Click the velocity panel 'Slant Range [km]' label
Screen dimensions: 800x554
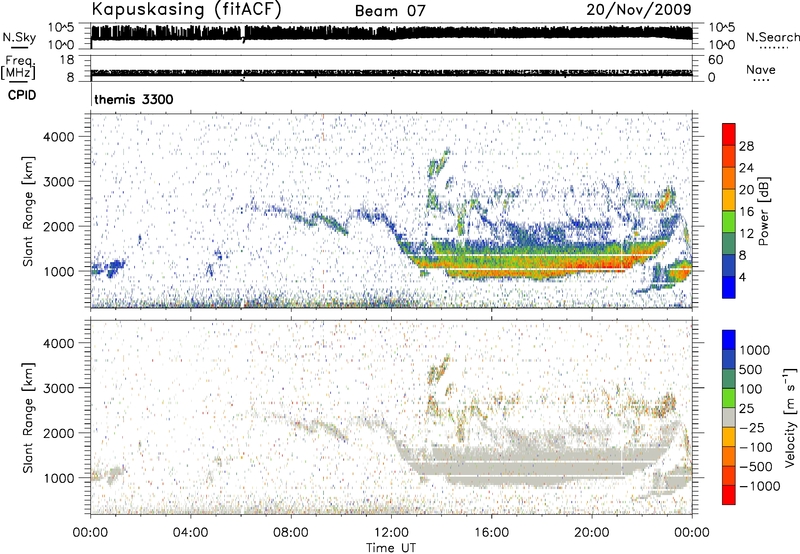[x=28, y=418]
